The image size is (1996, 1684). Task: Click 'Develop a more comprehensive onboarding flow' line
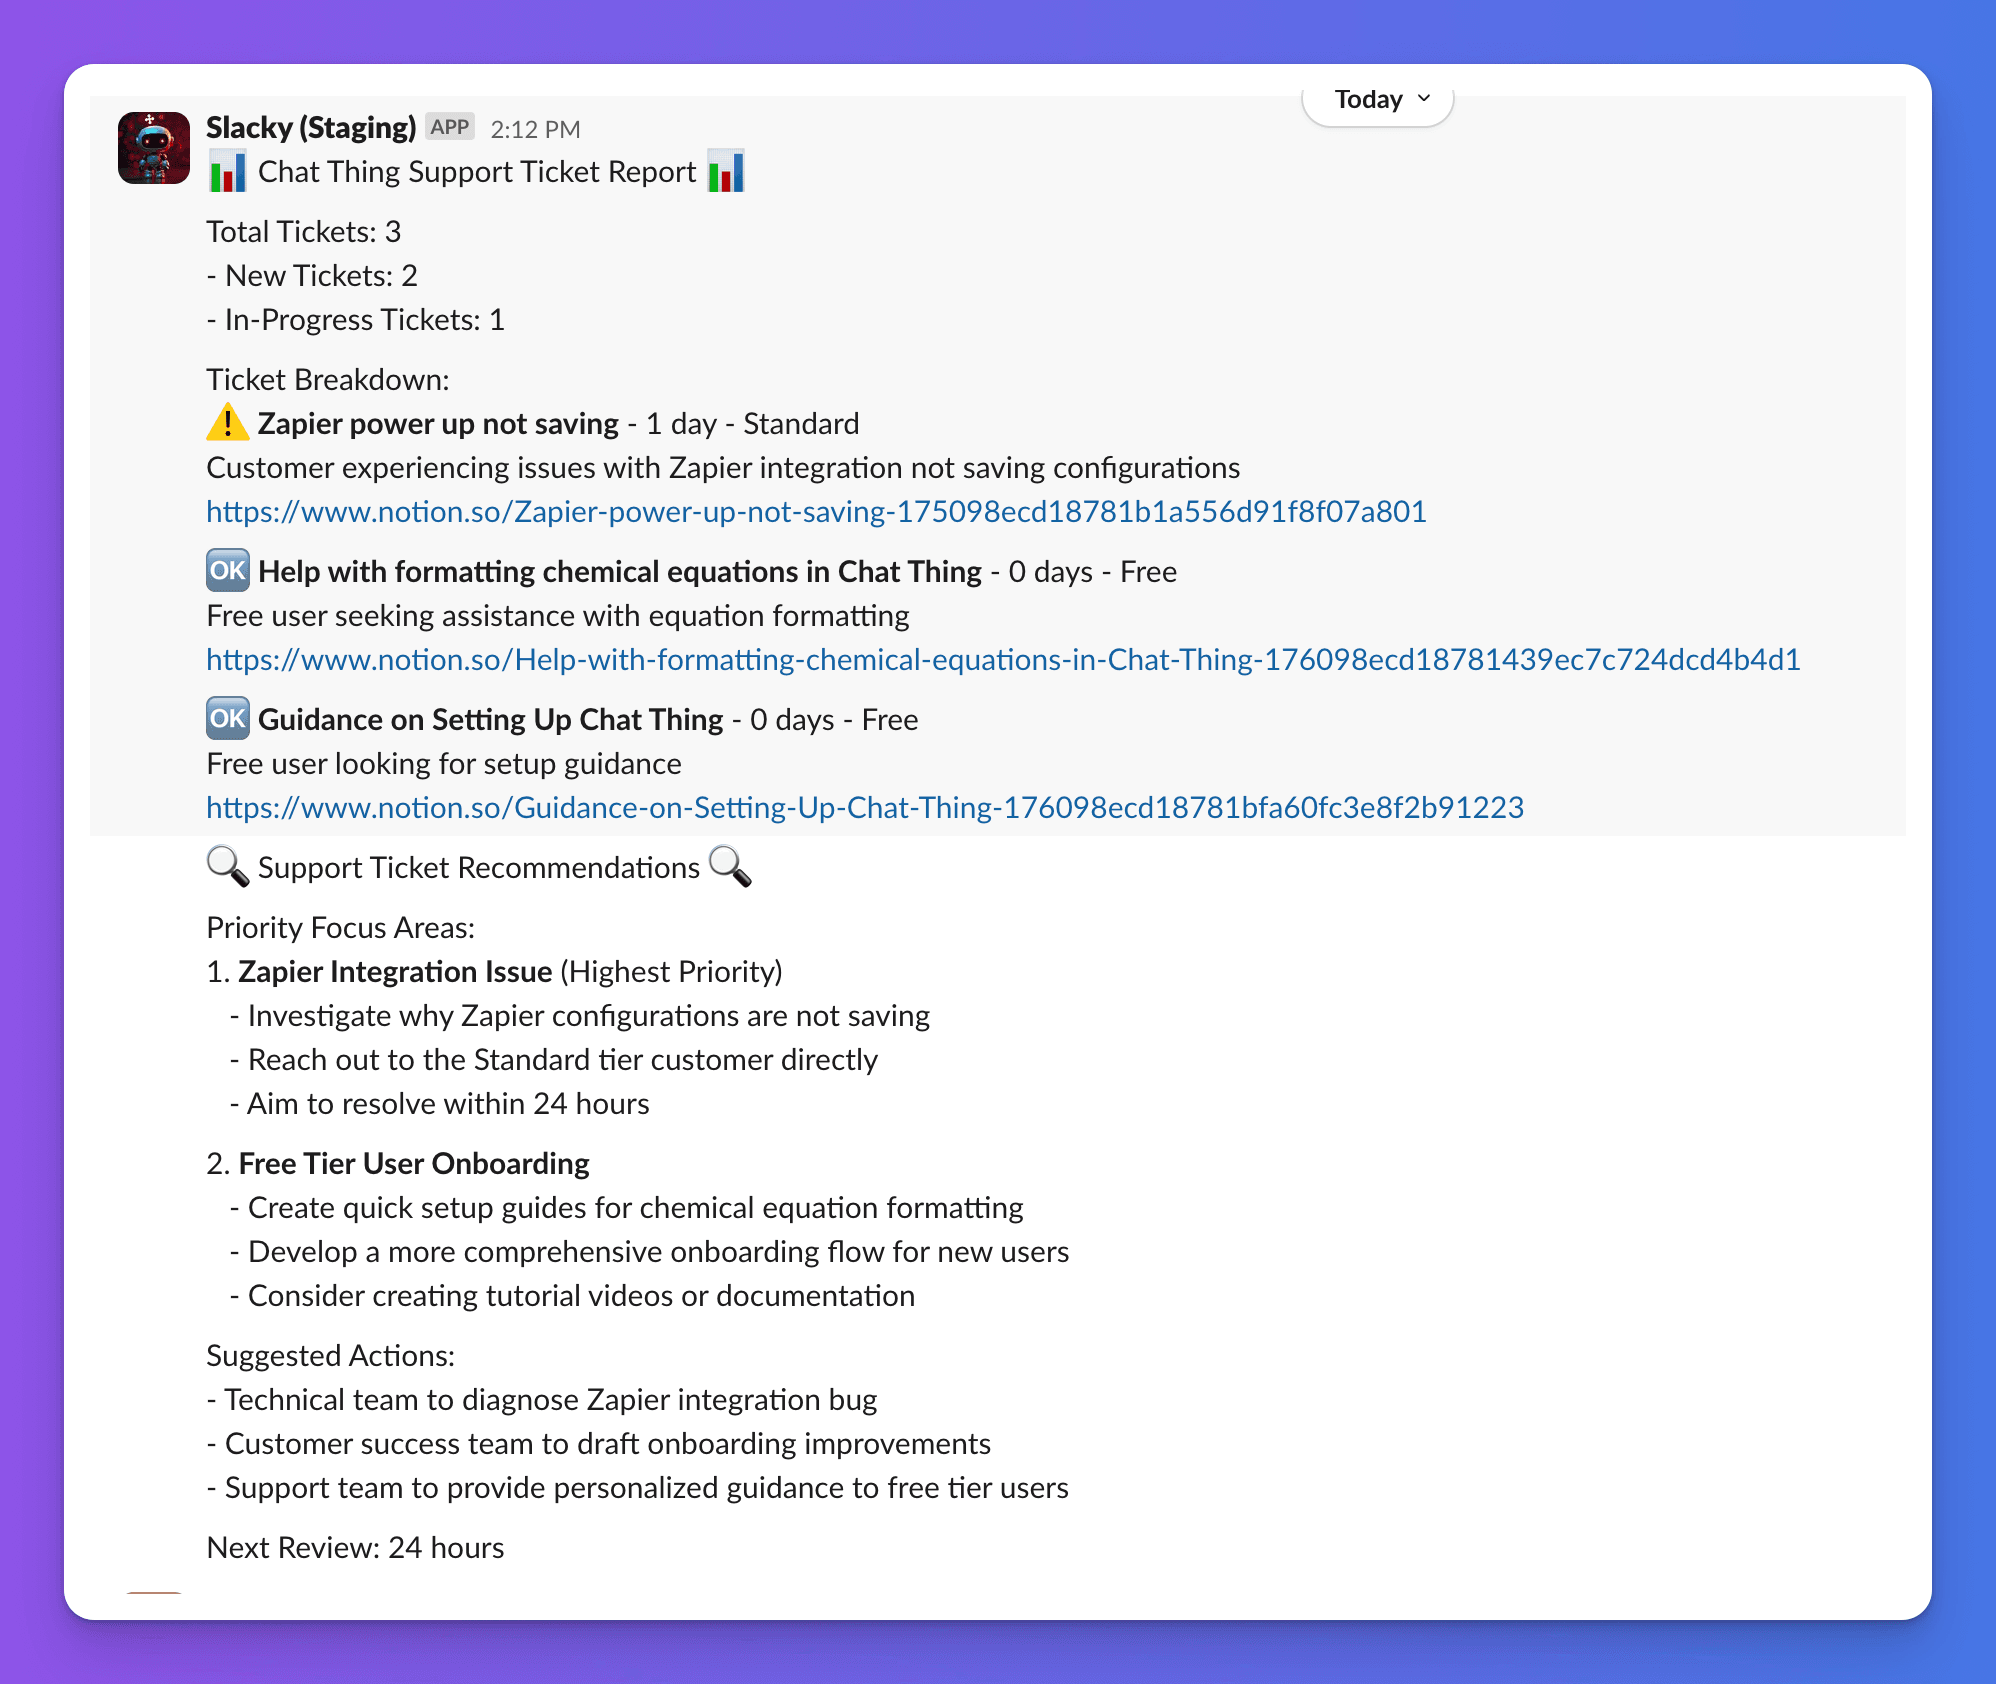click(659, 1252)
